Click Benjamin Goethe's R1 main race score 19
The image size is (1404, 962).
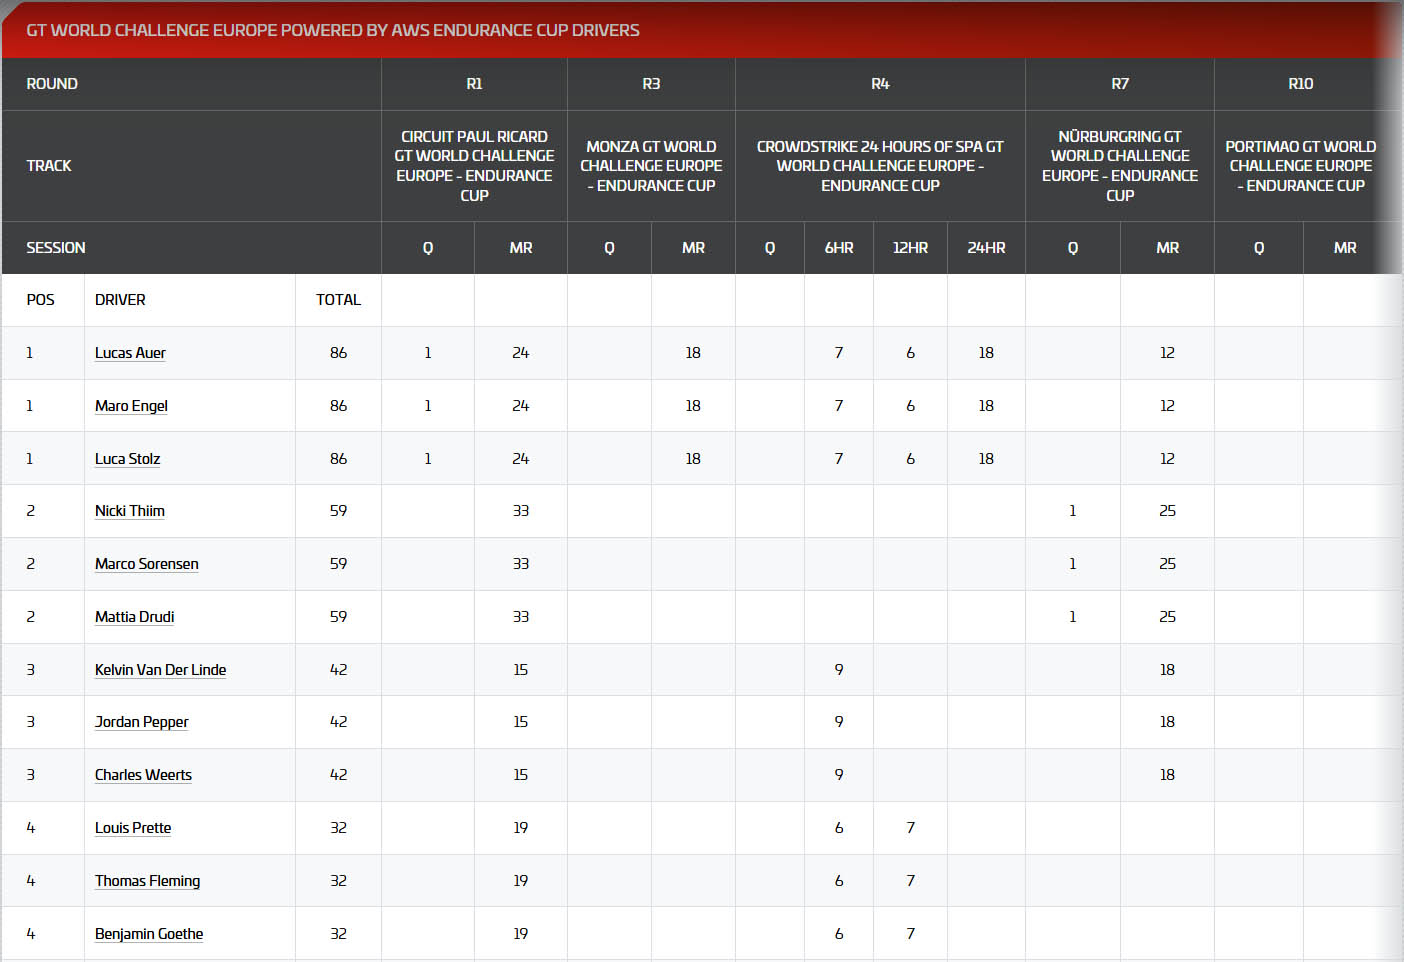pos(521,934)
